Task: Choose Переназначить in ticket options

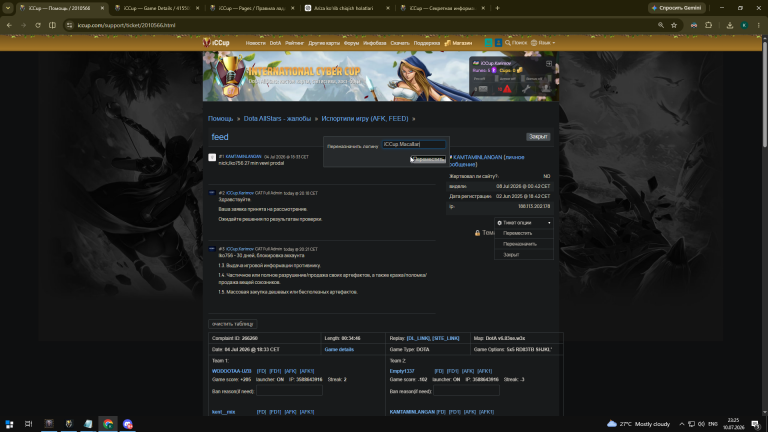Action: click(520, 244)
